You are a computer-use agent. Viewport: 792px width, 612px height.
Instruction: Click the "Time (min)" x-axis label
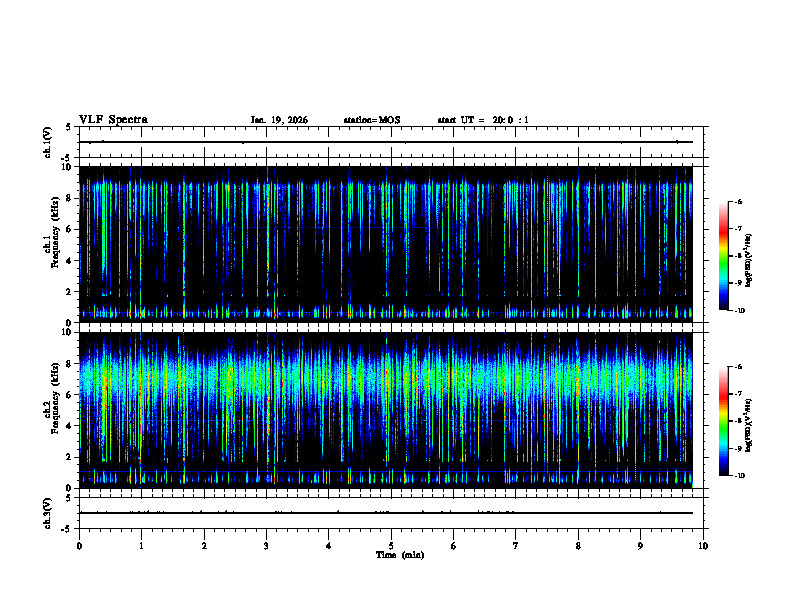[400, 555]
